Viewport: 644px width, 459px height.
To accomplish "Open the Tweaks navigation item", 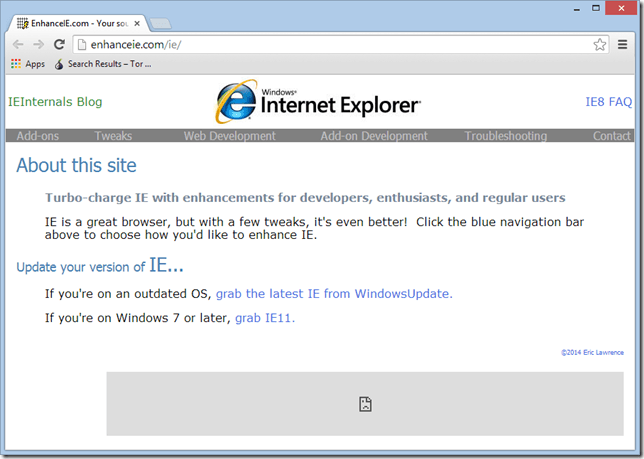I will click(113, 136).
